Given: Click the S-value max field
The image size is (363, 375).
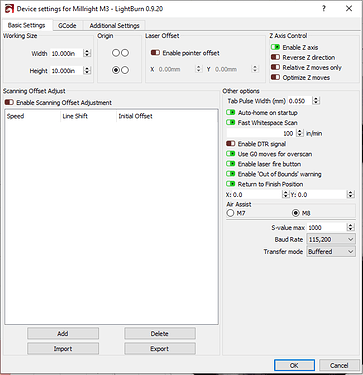Looking at the screenshot, I should click(x=327, y=227).
